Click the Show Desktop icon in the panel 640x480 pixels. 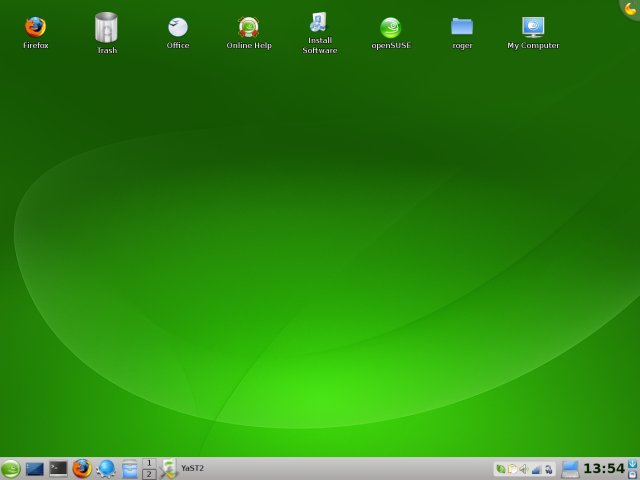[35, 469]
